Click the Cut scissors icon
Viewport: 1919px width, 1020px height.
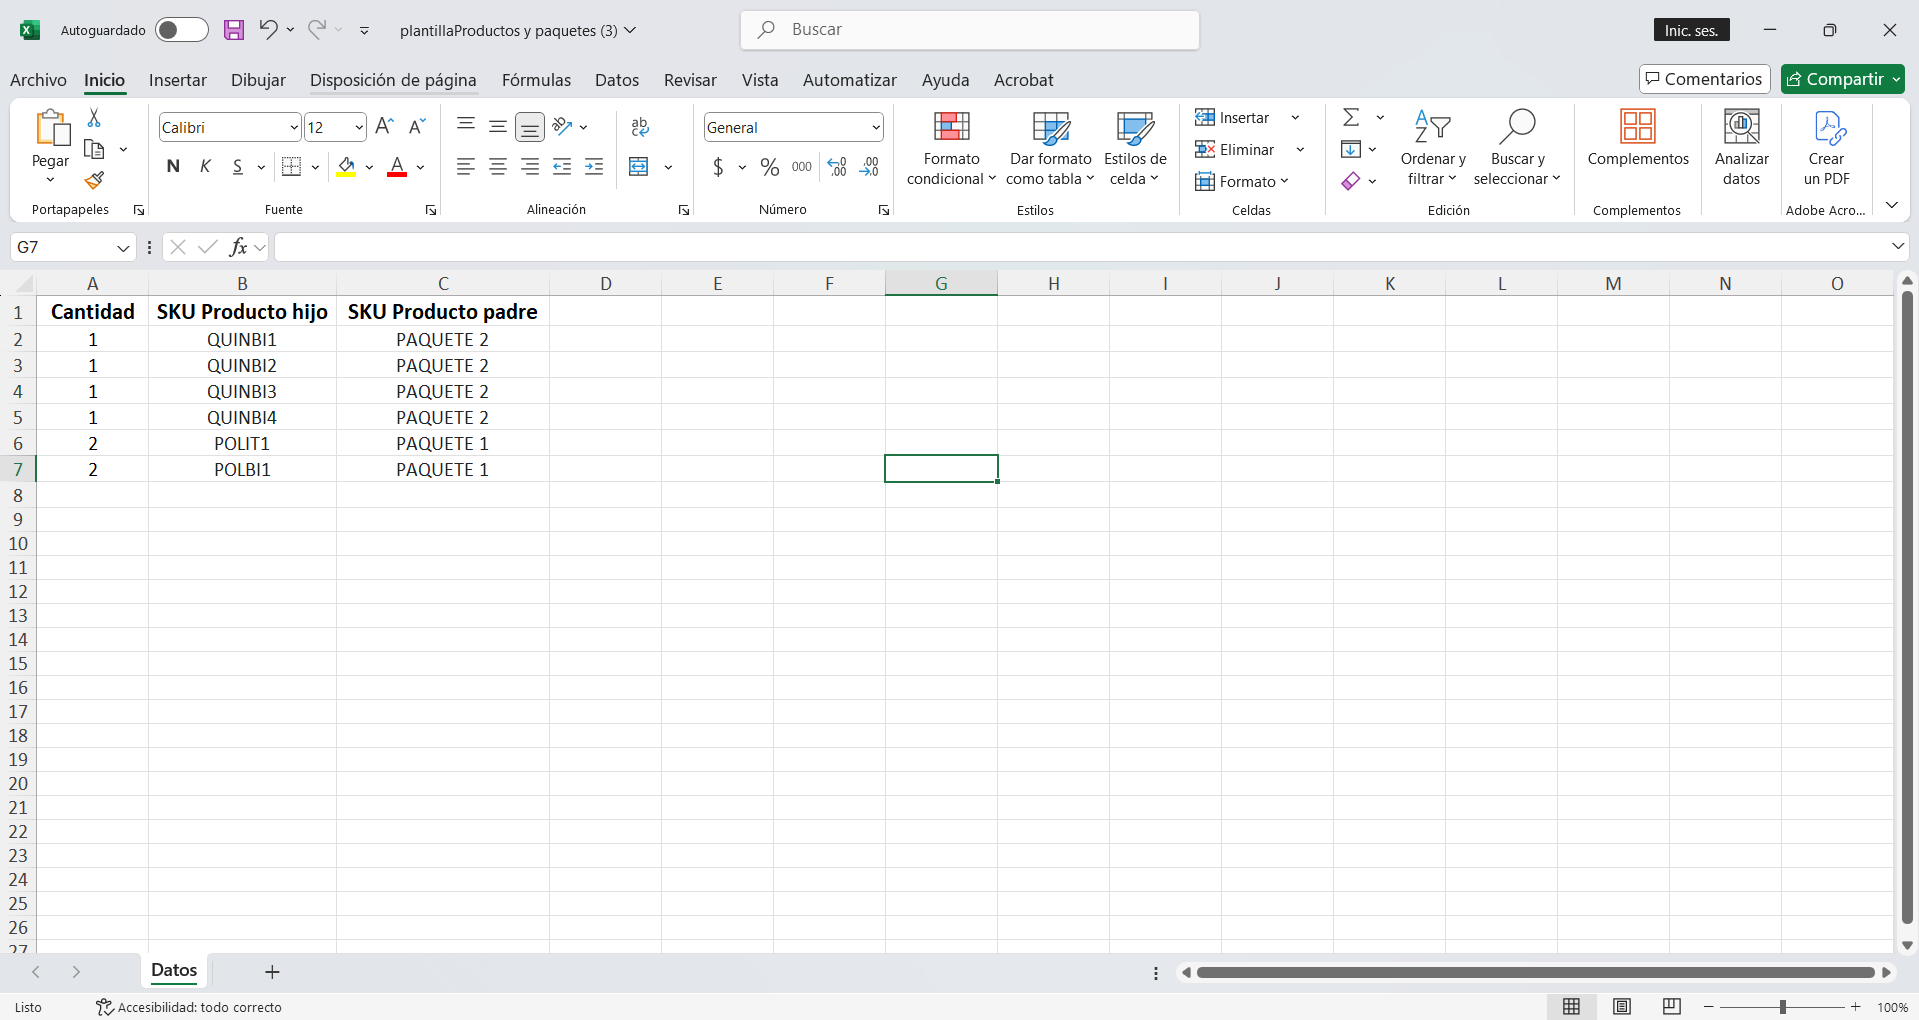click(x=94, y=118)
